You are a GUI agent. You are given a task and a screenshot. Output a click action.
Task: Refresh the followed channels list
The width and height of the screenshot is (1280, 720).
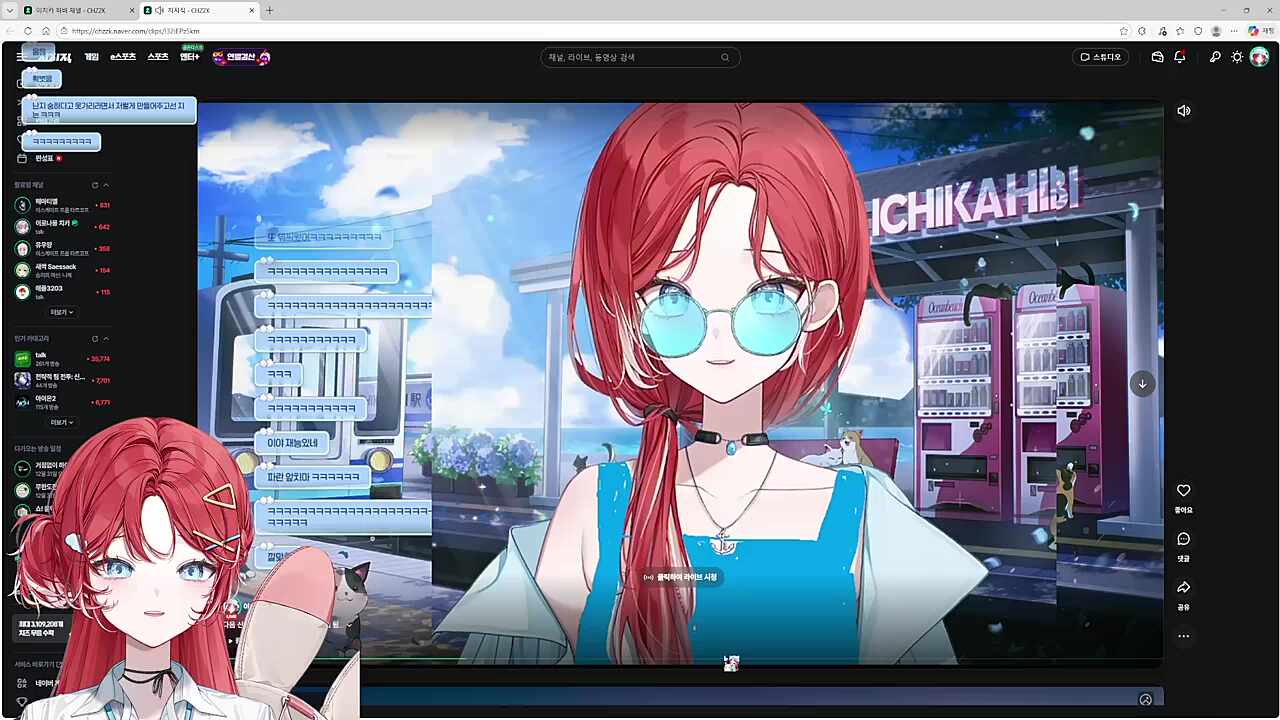[x=95, y=185]
